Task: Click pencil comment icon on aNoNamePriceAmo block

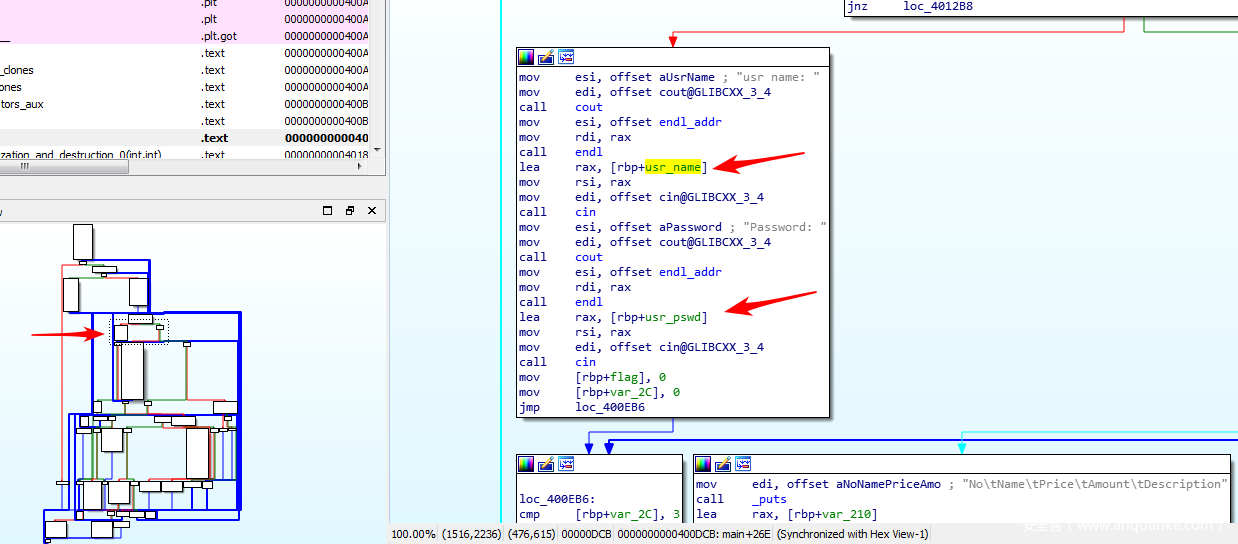Action: tap(723, 464)
